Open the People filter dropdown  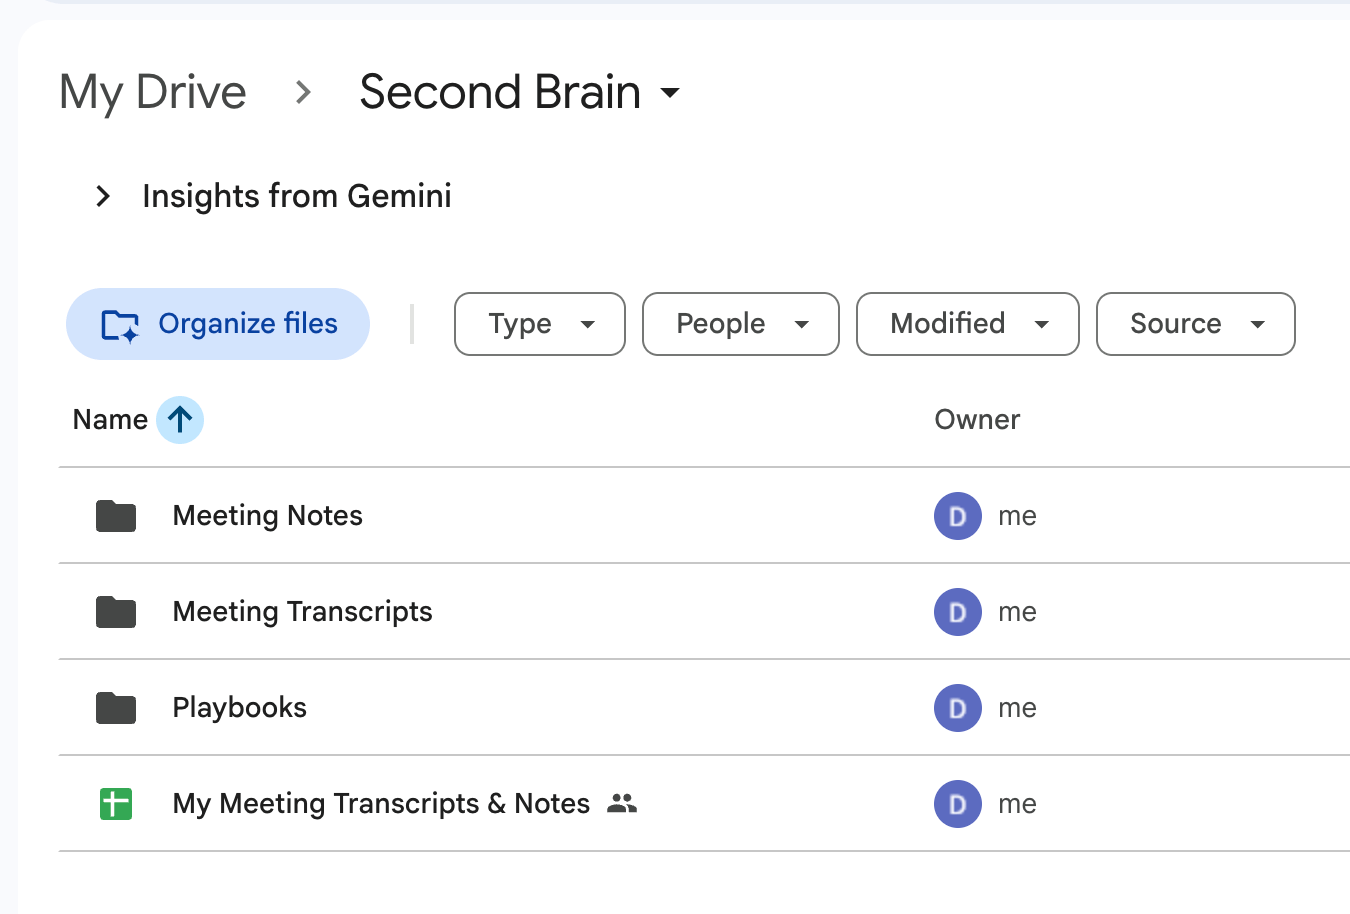[x=740, y=324]
